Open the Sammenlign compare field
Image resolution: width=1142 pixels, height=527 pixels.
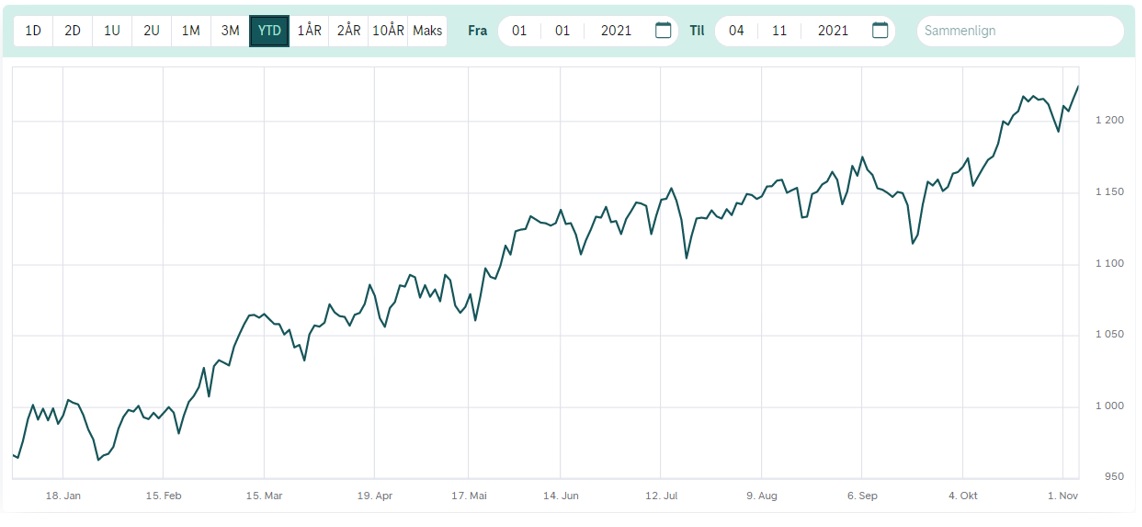pos(1020,31)
